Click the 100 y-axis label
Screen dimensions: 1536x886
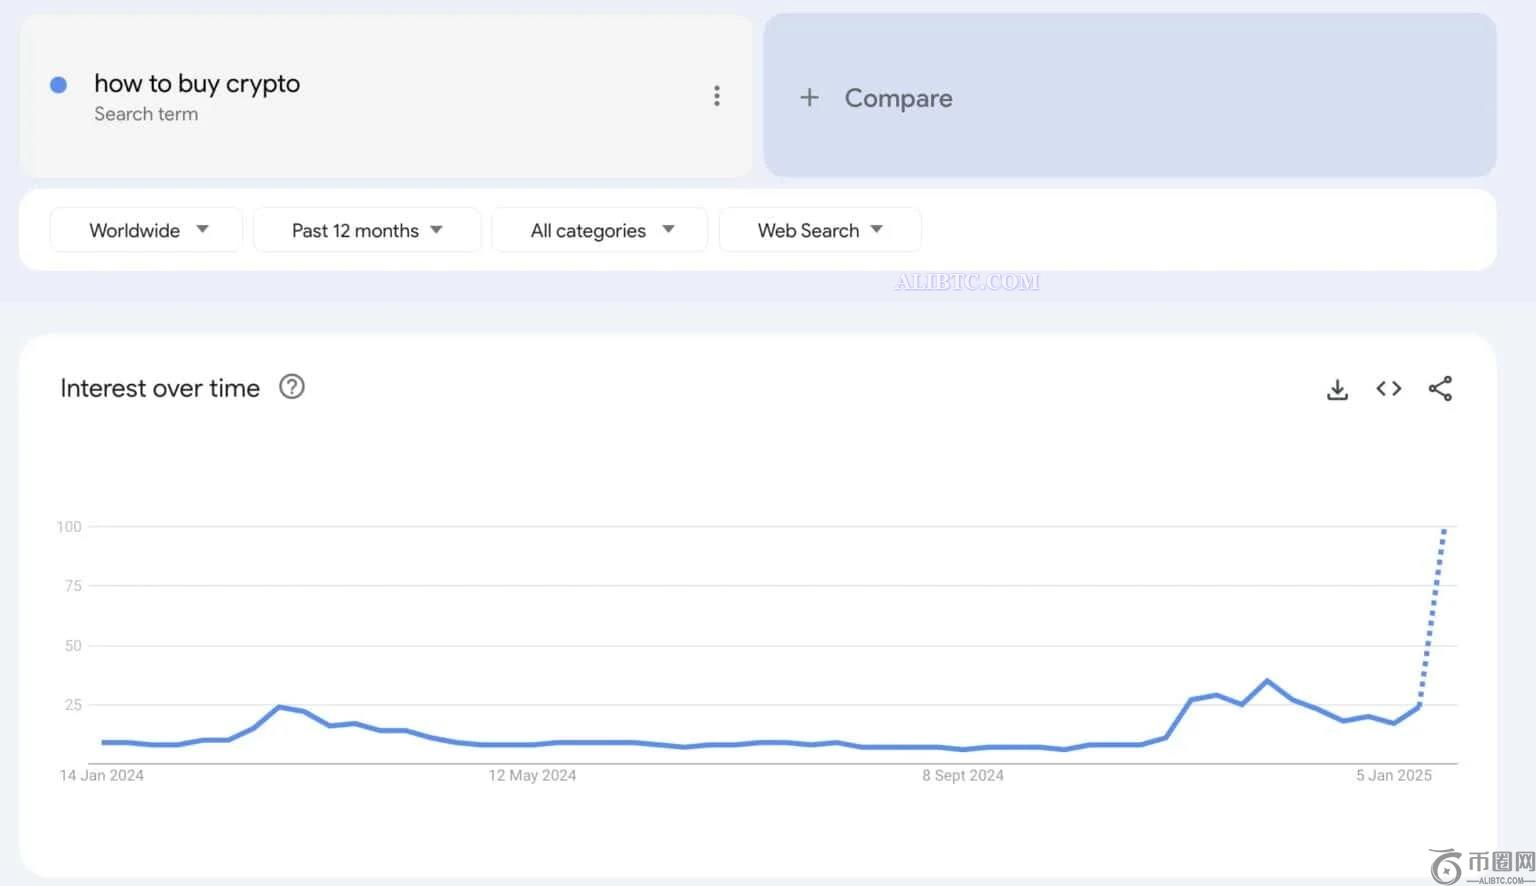(69, 527)
